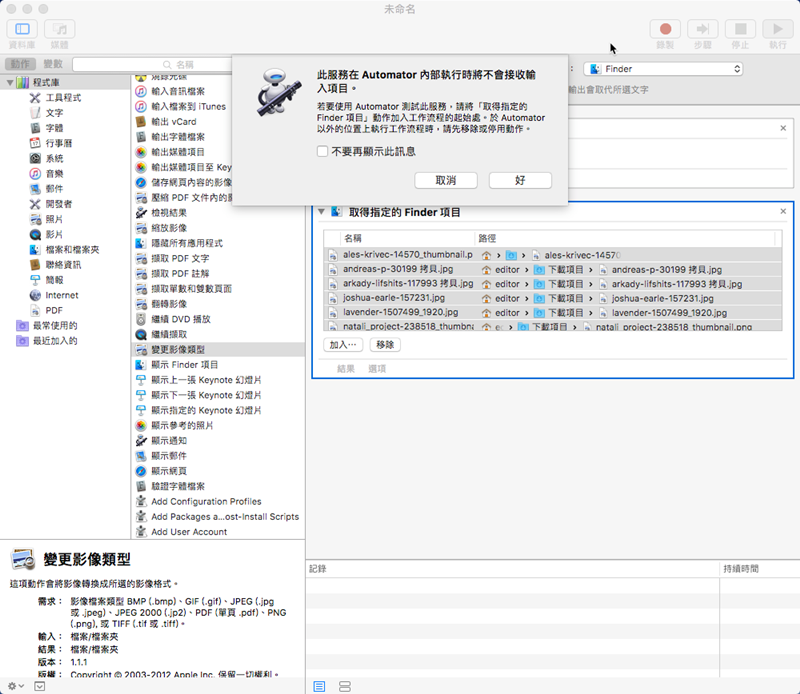Collapse the 程式庫 tree disclosure triangle
The height and width of the screenshot is (694, 800).
(10, 82)
